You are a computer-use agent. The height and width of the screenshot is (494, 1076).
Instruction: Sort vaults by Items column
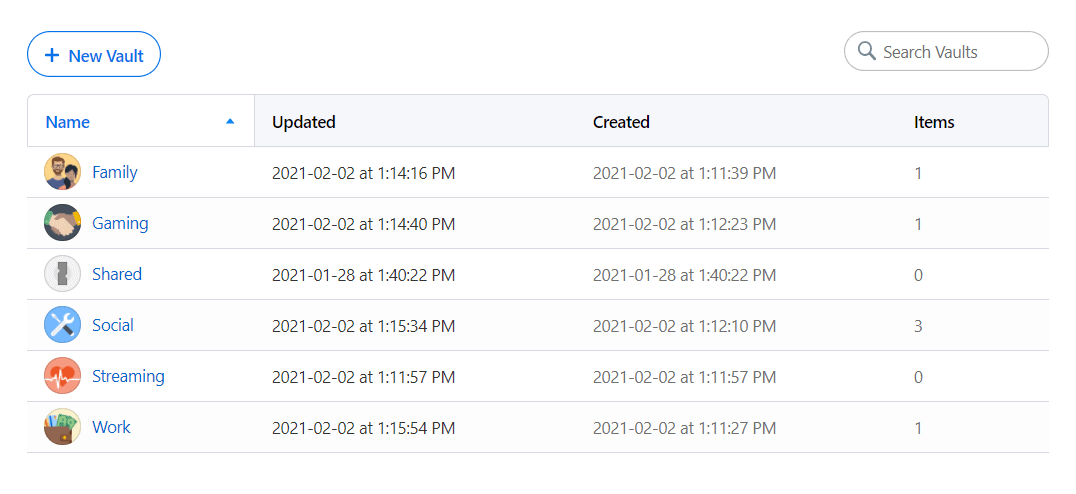tap(934, 122)
